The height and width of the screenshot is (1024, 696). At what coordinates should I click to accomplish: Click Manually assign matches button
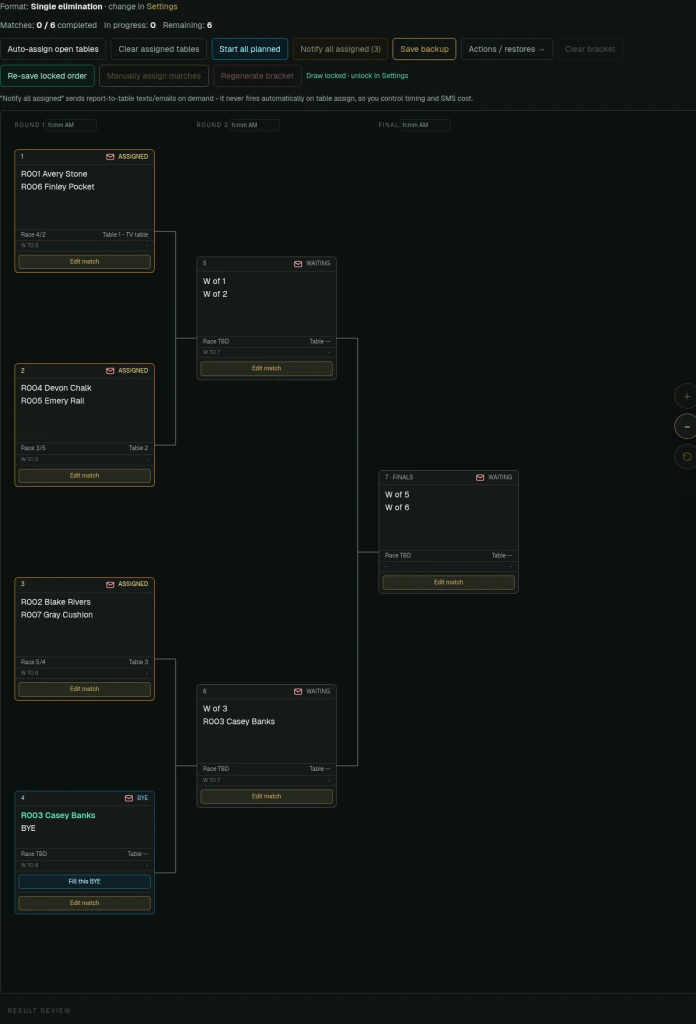click(x=153, y=76)
